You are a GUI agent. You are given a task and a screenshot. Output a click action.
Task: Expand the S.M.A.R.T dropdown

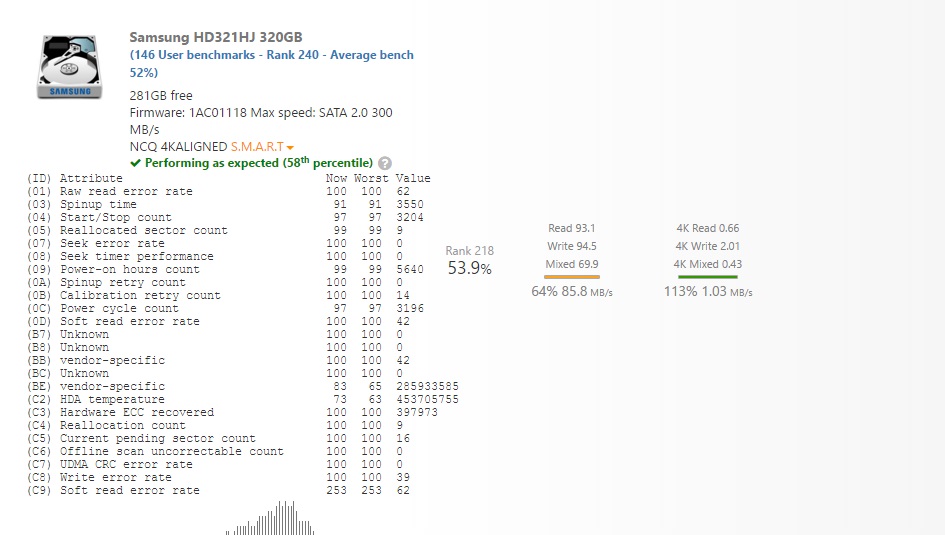(262, 147)
